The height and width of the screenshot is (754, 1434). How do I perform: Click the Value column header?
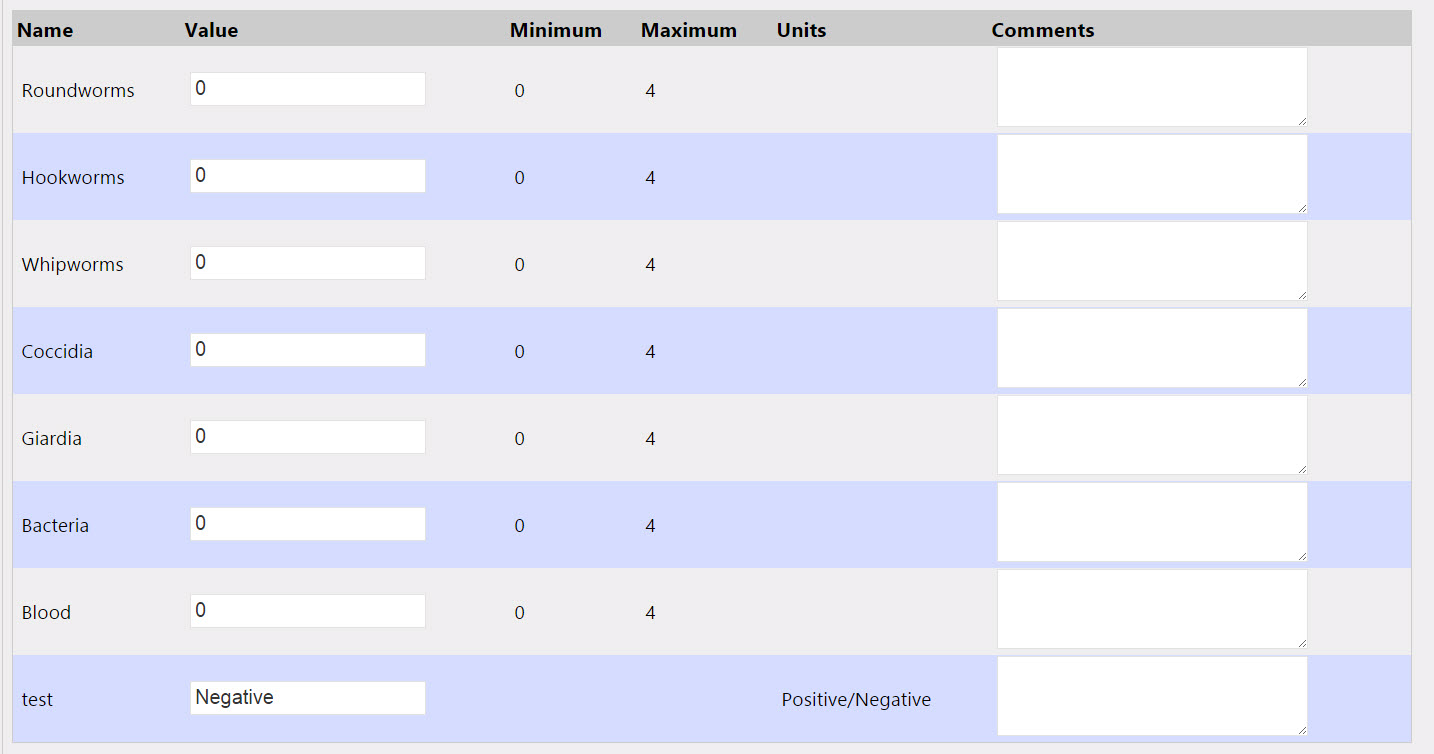click(x=211, y=30)
